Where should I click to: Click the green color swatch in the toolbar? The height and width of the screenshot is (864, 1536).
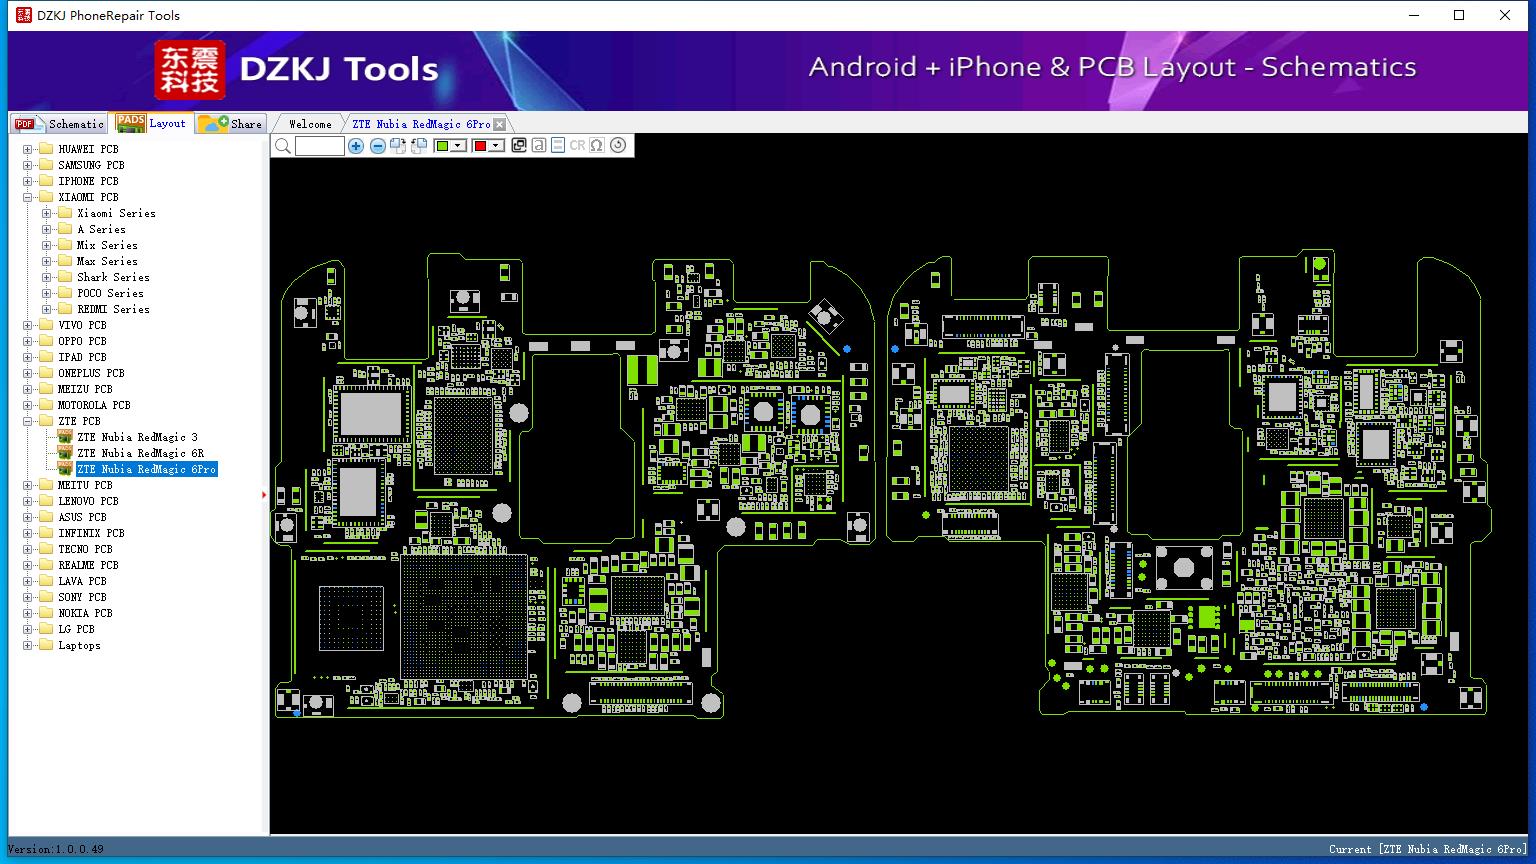tap(442, 146)
